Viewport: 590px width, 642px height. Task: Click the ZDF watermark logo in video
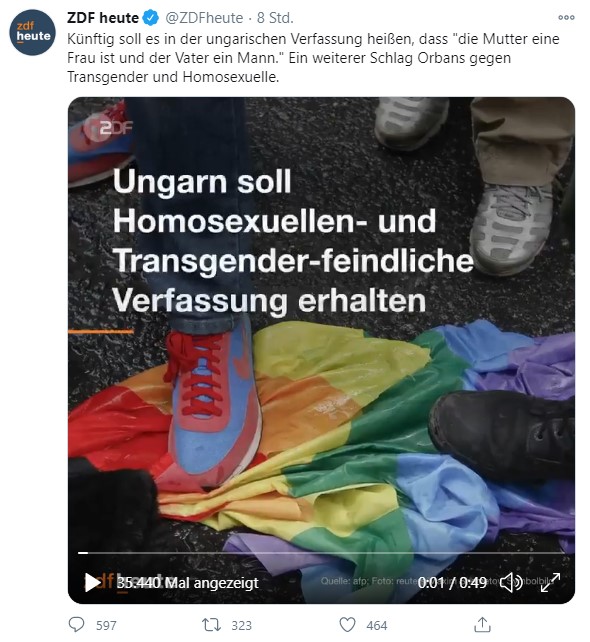(109, 128)
